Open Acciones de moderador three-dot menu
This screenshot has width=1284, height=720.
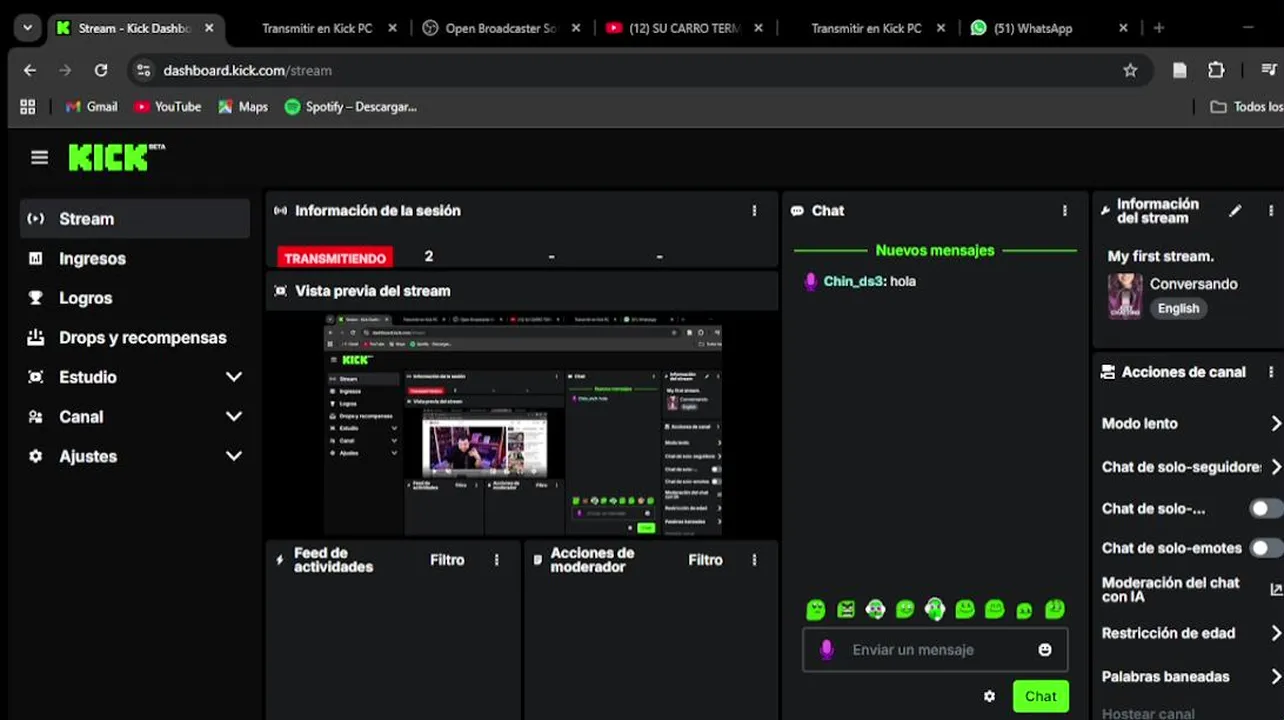(x=755, y=560)
